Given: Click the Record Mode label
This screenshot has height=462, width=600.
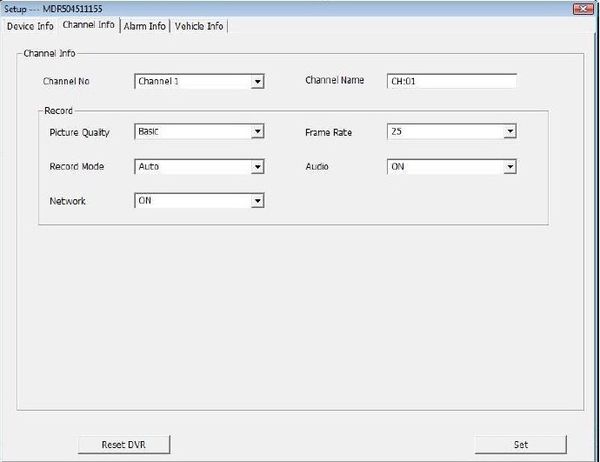Looking at the screenshot, I should point(76,167).
